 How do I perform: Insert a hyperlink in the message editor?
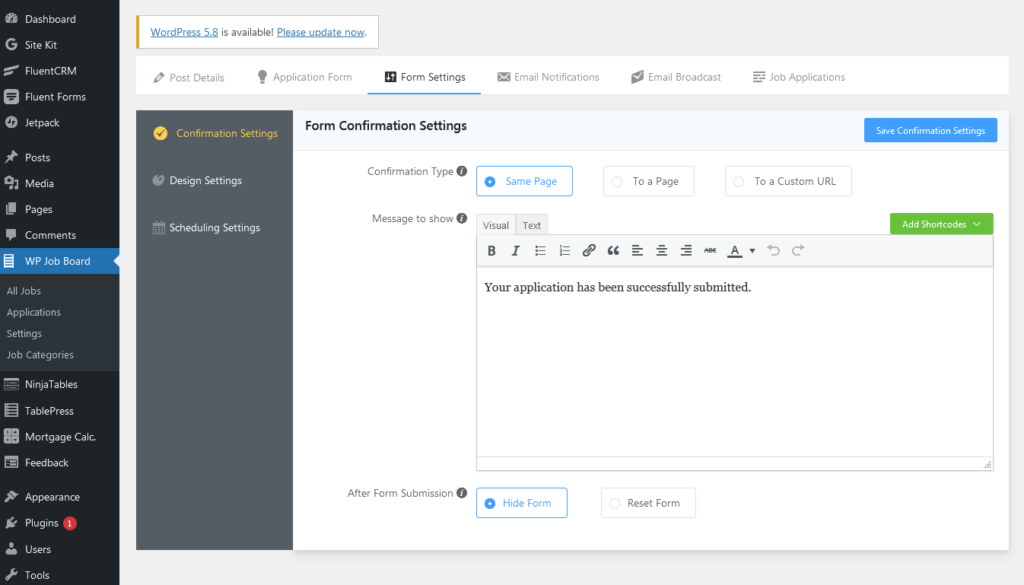588,250
